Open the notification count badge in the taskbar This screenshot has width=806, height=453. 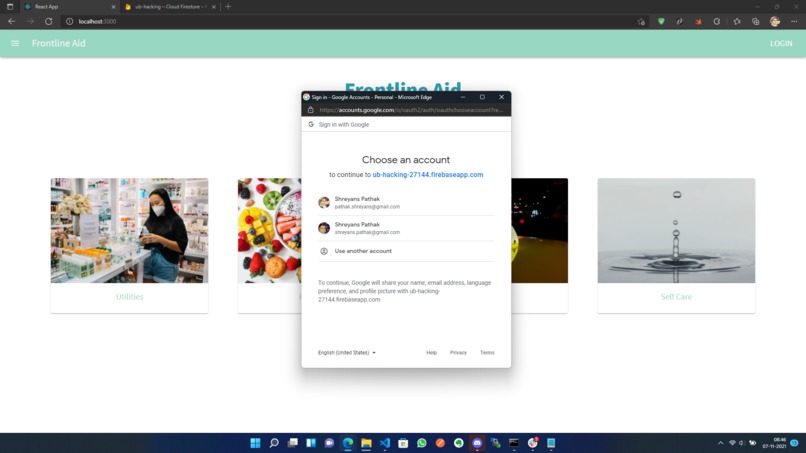(795, 443)
